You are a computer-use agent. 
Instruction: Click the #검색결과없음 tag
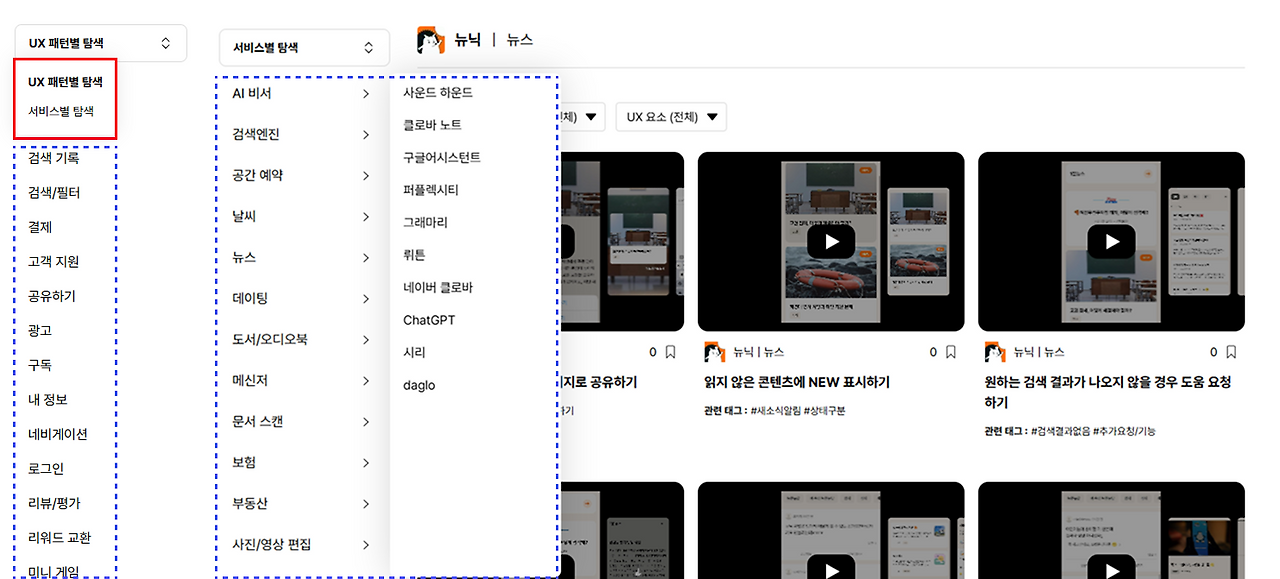(x=1061, y=431)
